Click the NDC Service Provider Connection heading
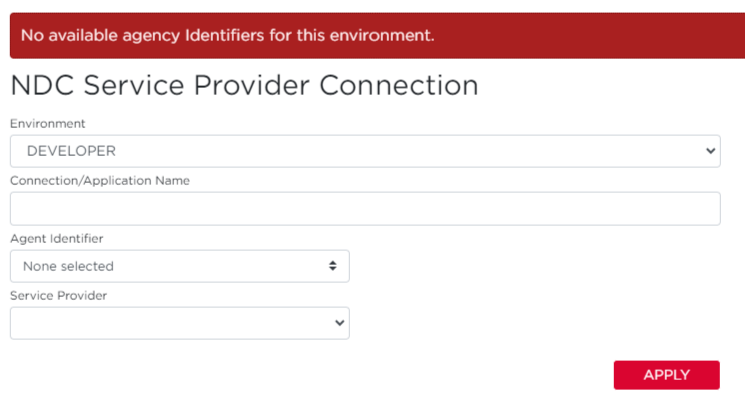Screen dimensions: 745x420 tap(244, 86)
